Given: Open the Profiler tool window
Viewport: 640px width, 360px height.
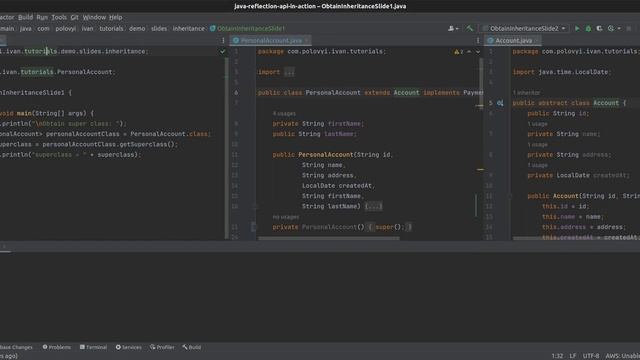Looking at the screenshot, I should pyautogui.click(x=162, y=347).
